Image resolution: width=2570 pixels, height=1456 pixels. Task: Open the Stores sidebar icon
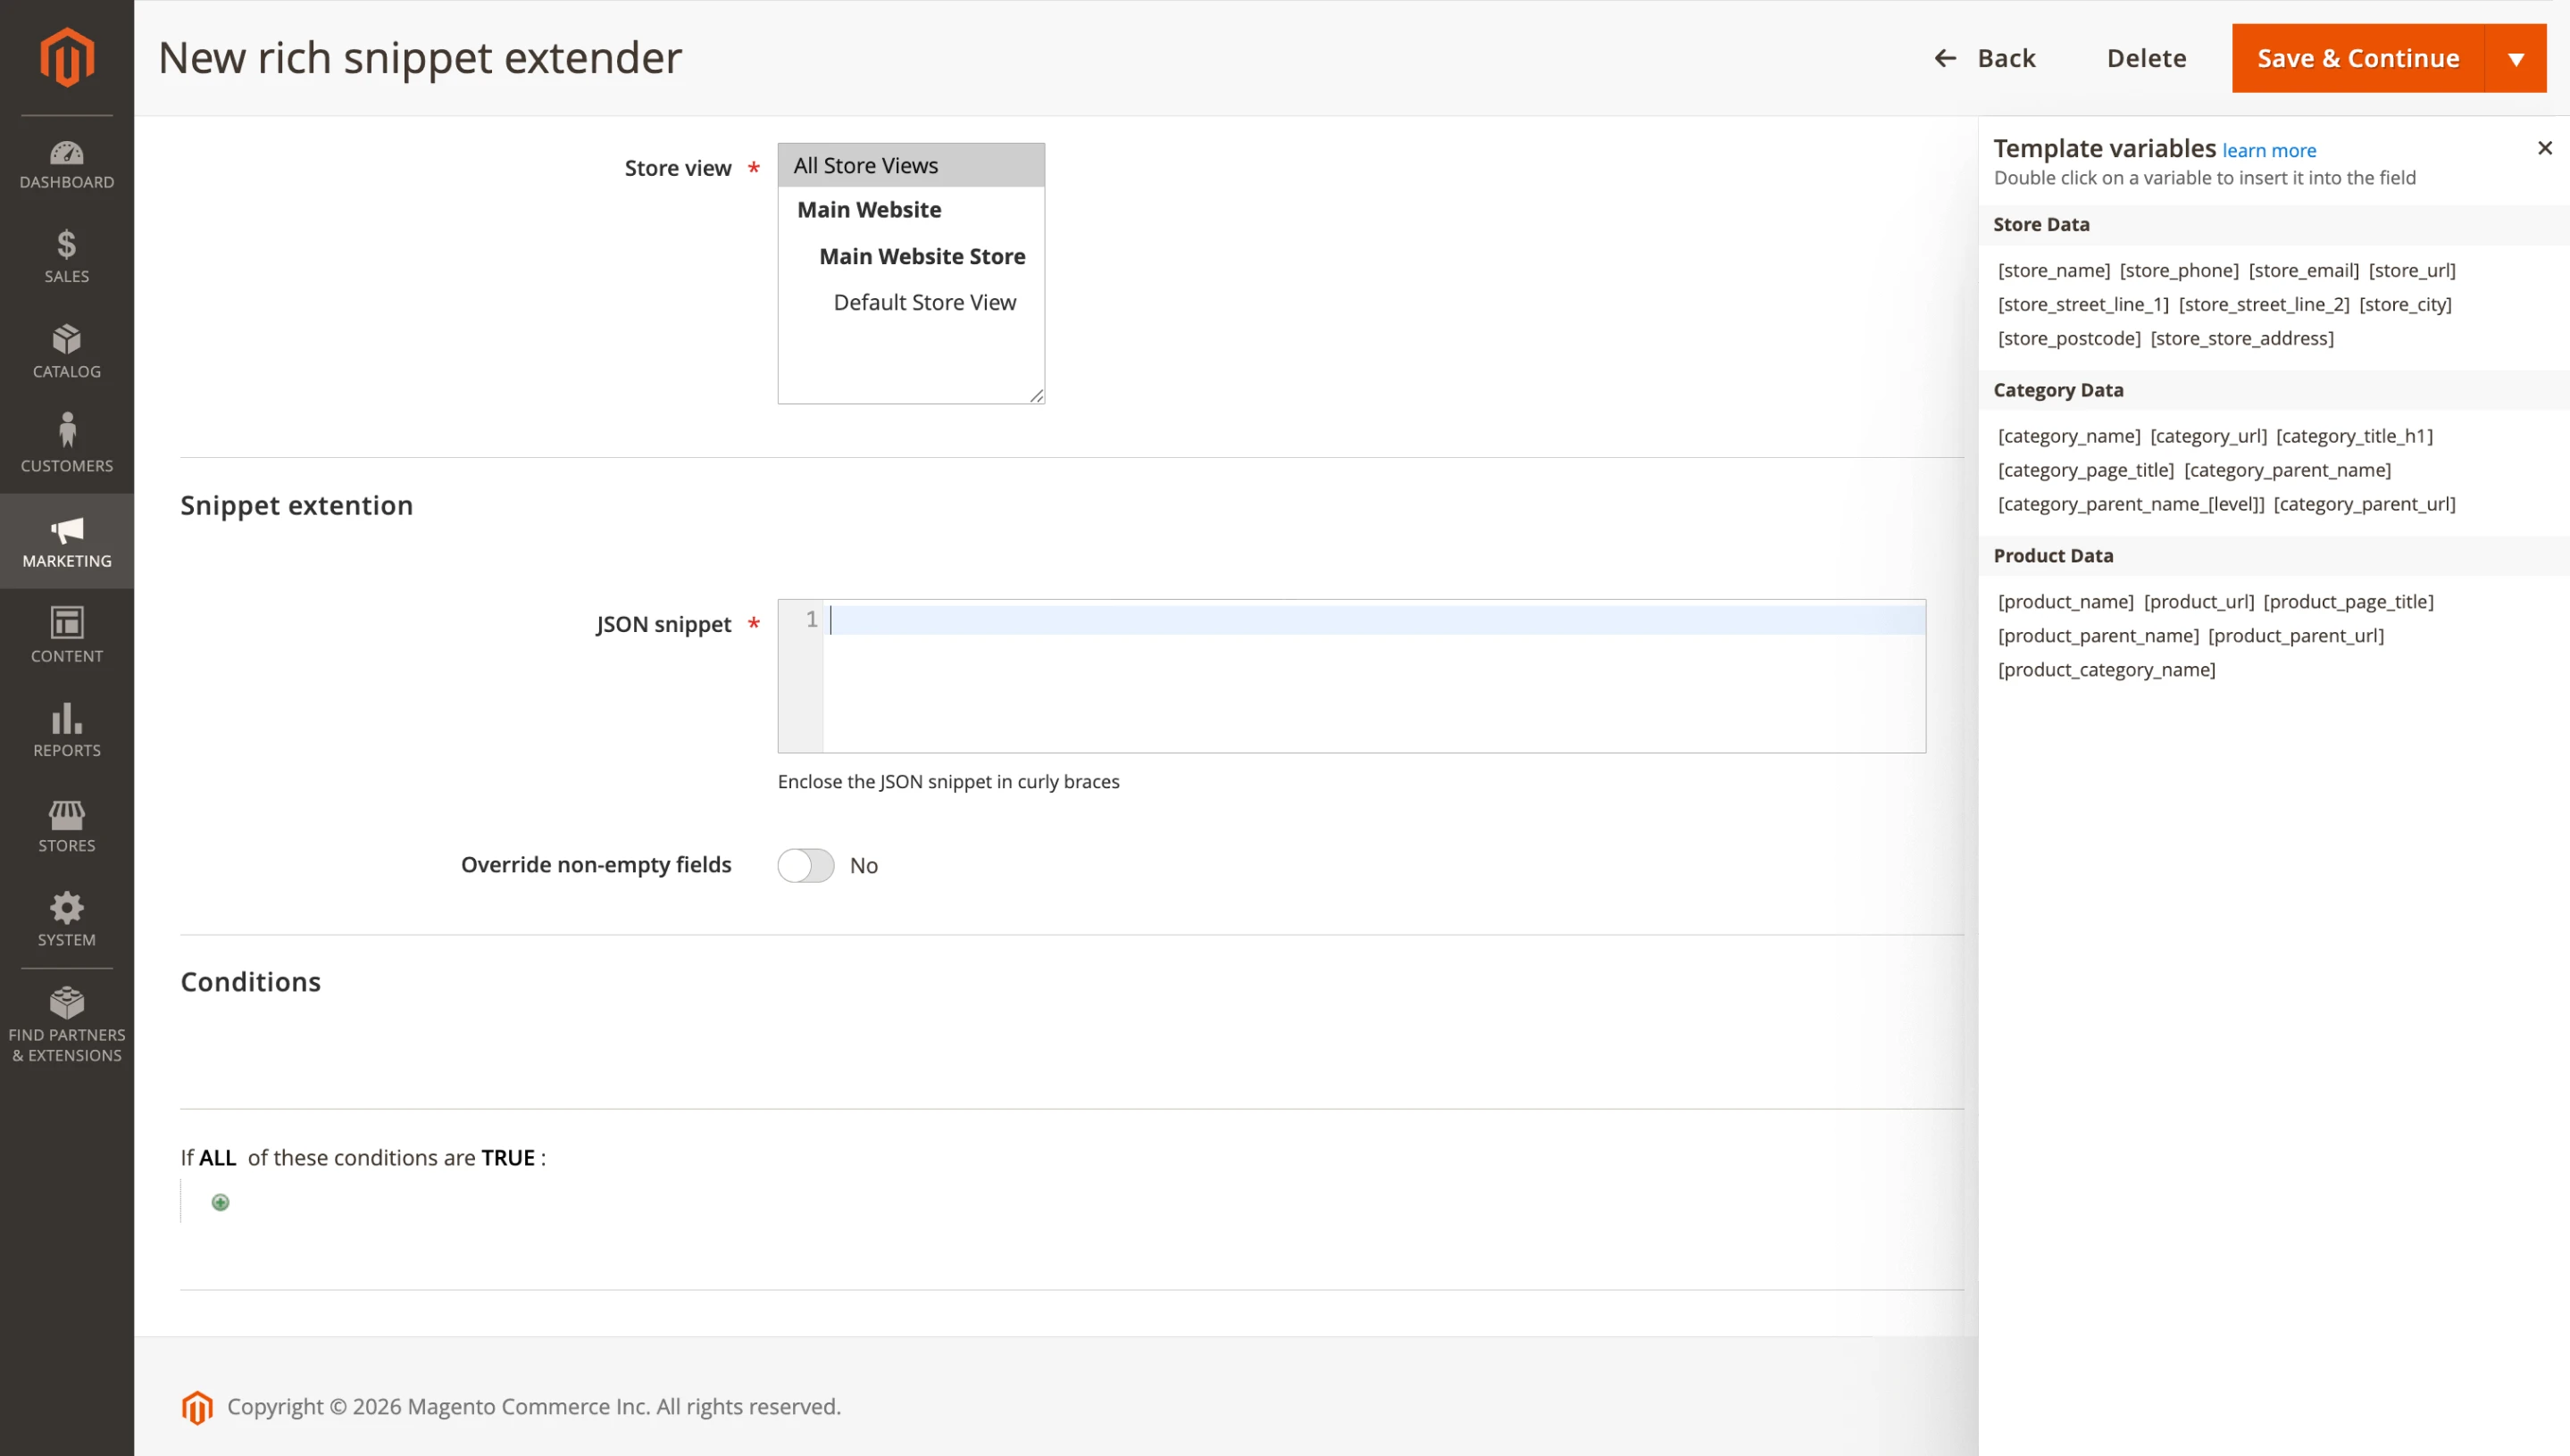[x=66, y=825]
